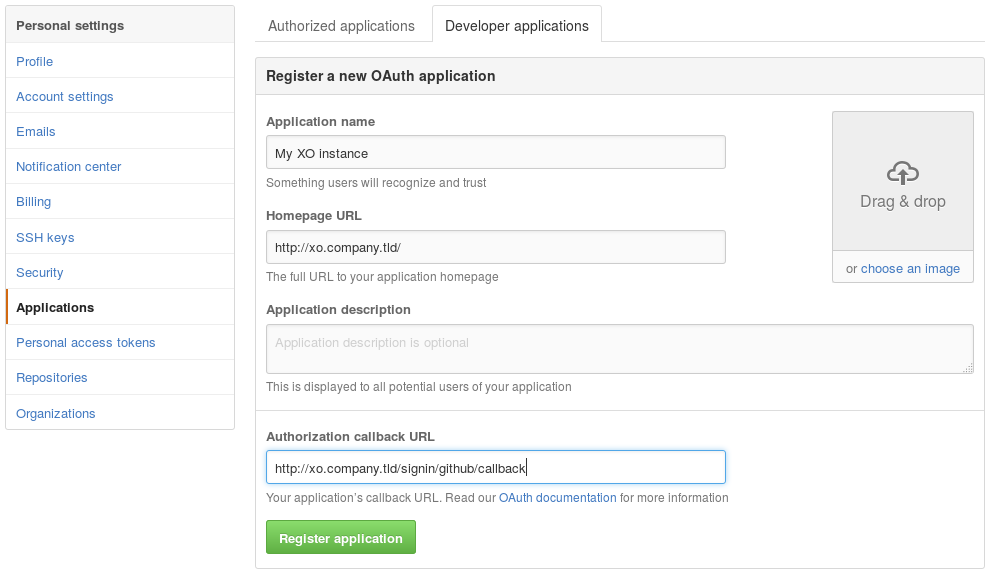Open Security settings

(120, 272)
